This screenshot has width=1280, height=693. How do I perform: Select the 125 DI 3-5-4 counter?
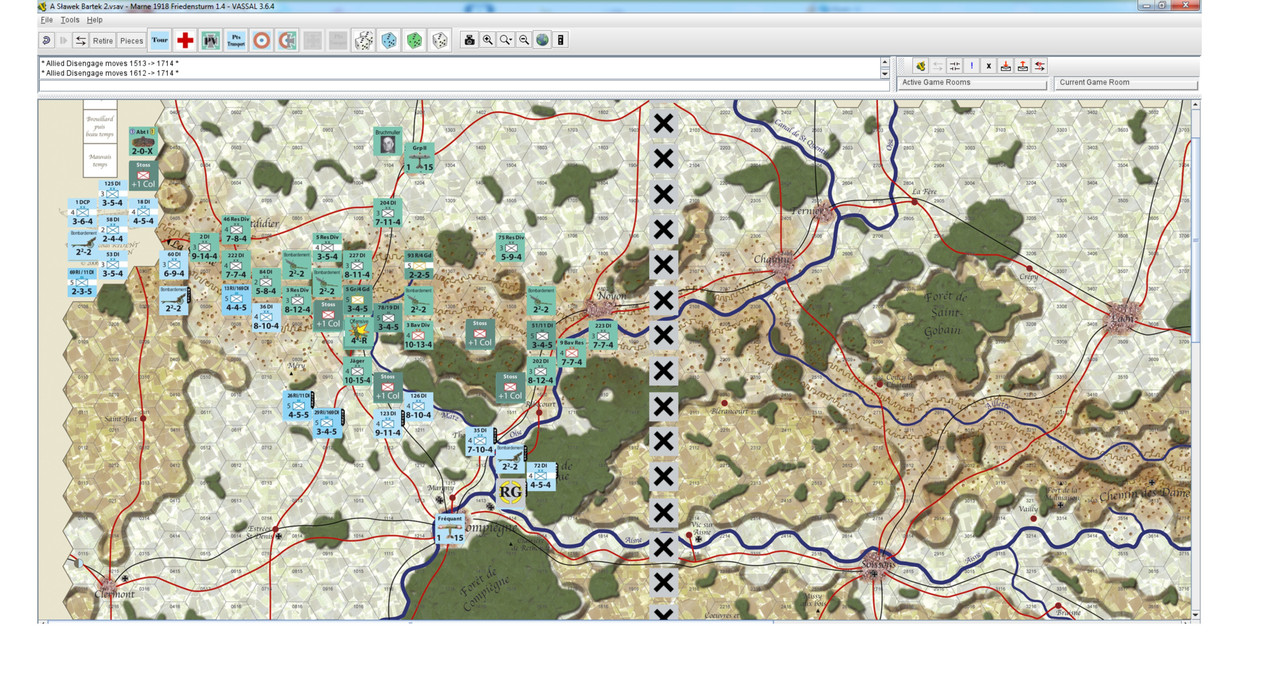112,195
